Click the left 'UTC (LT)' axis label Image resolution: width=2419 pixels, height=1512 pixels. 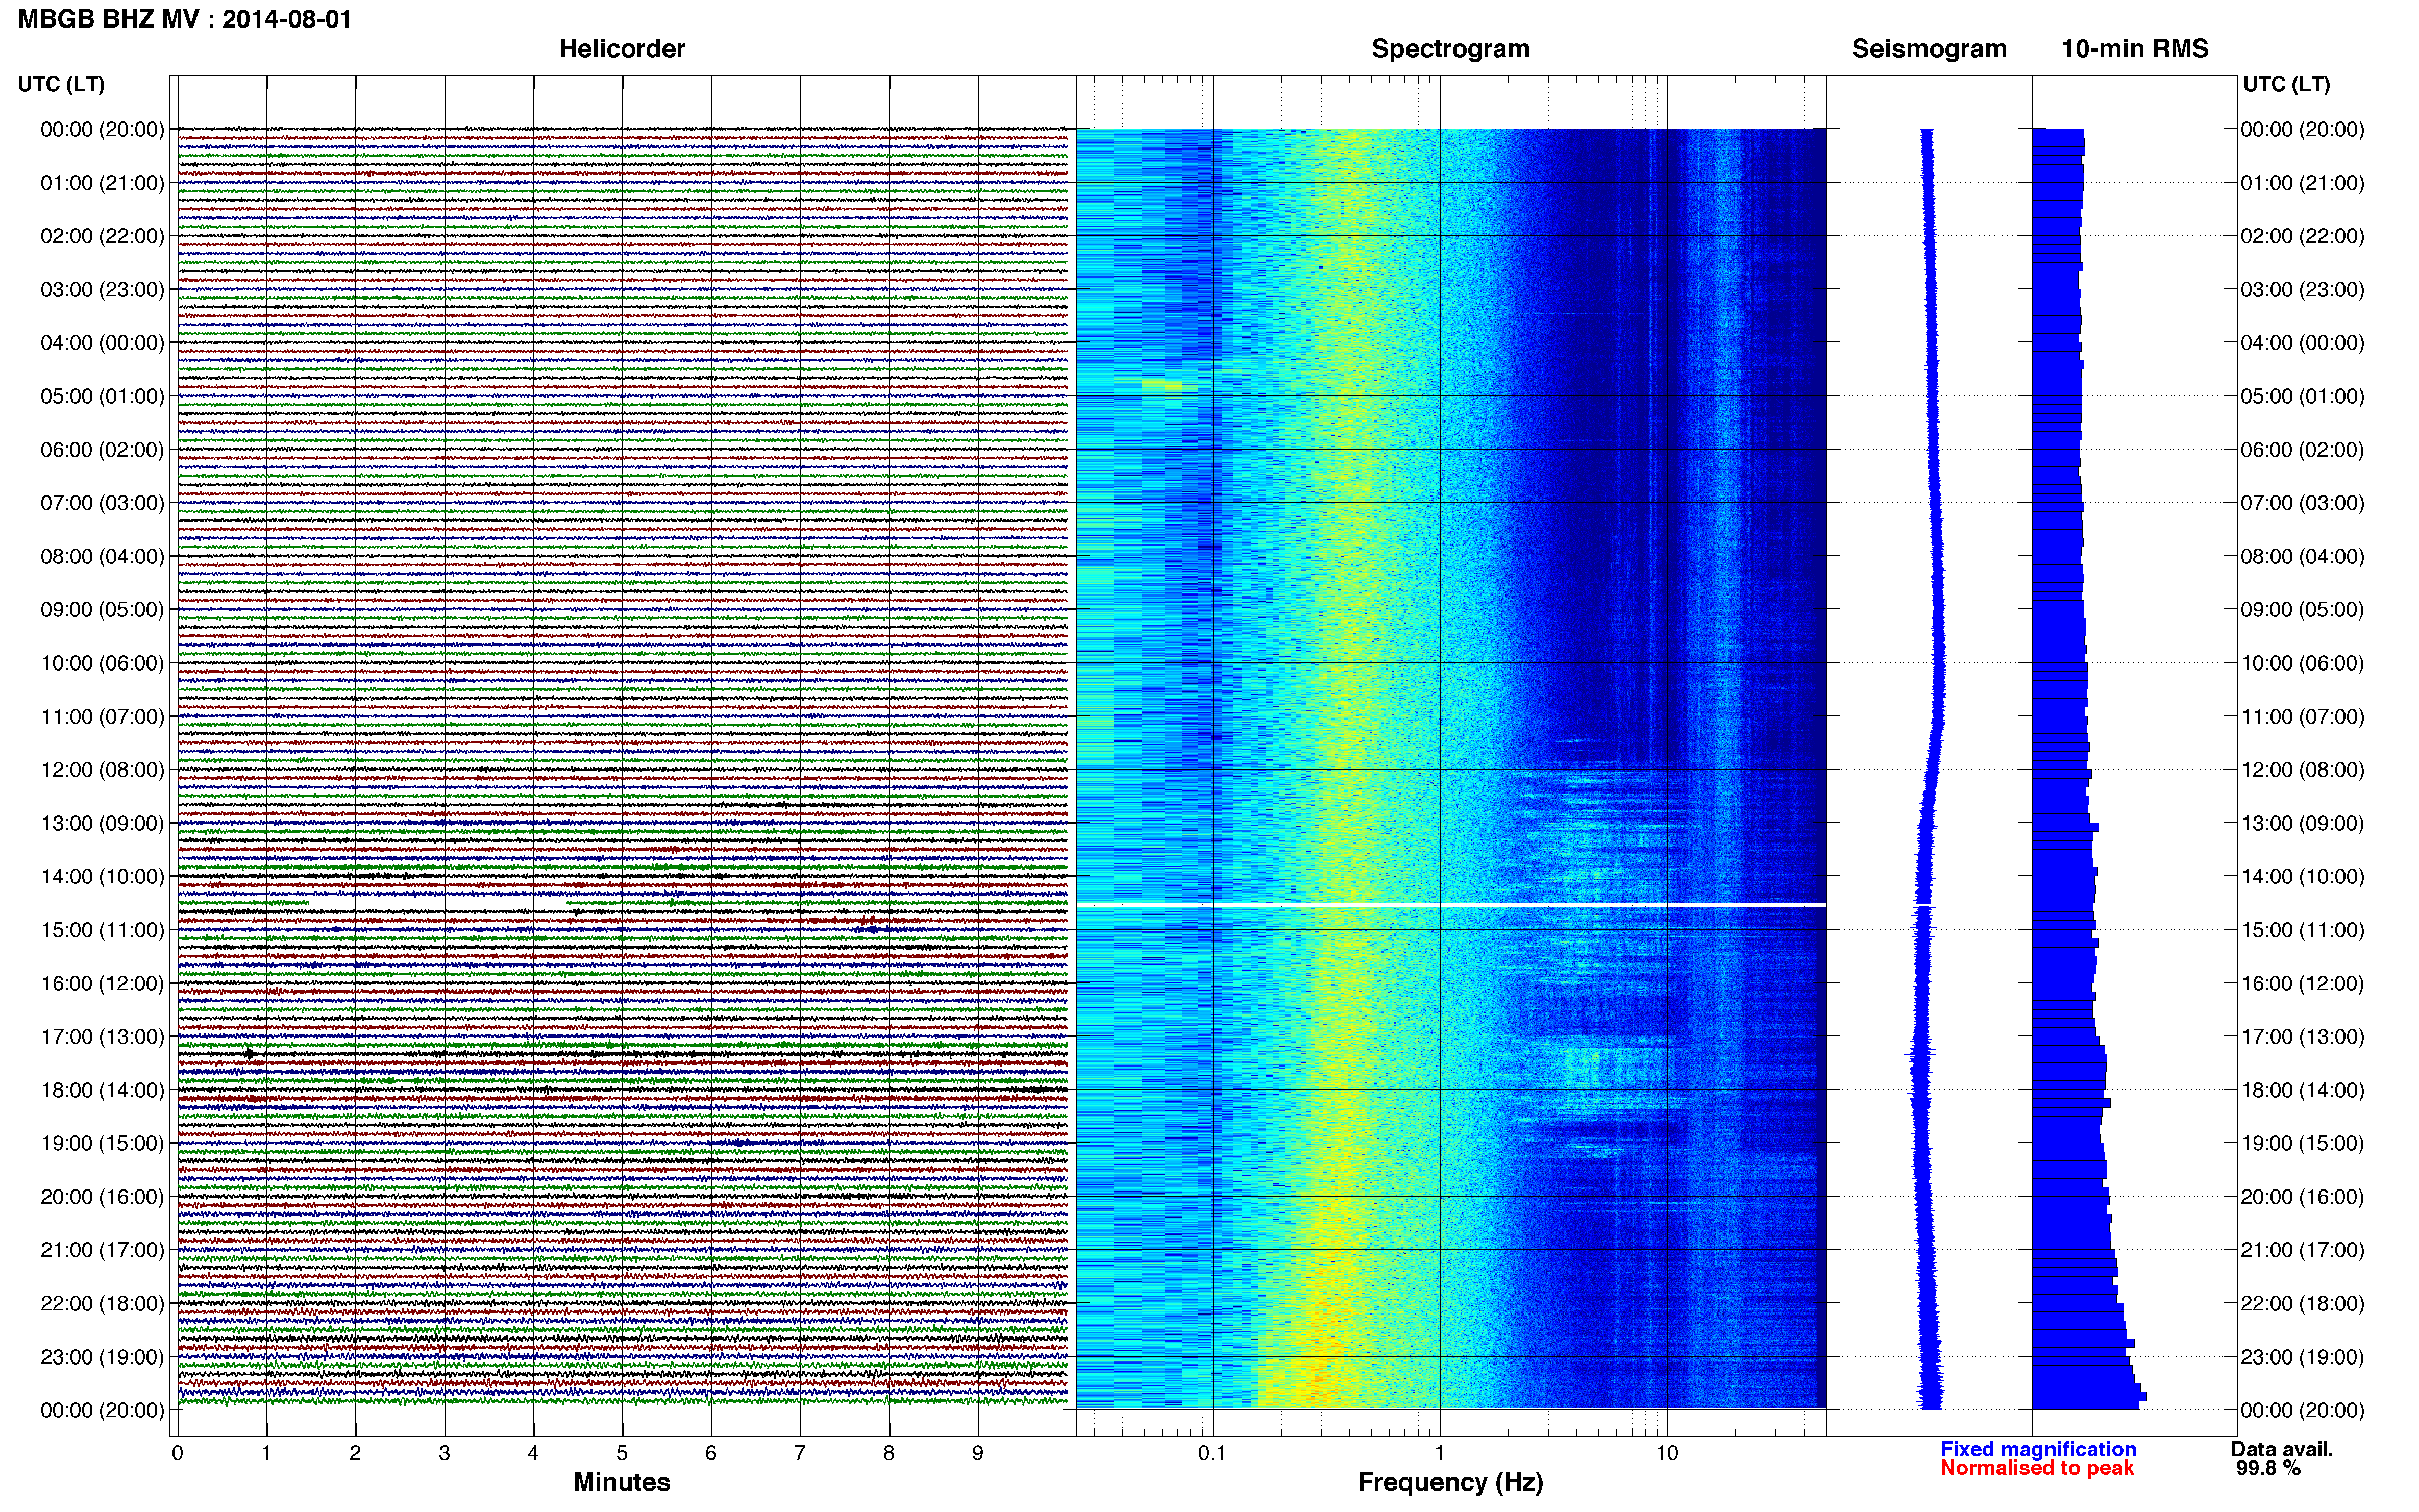(61, 84)
